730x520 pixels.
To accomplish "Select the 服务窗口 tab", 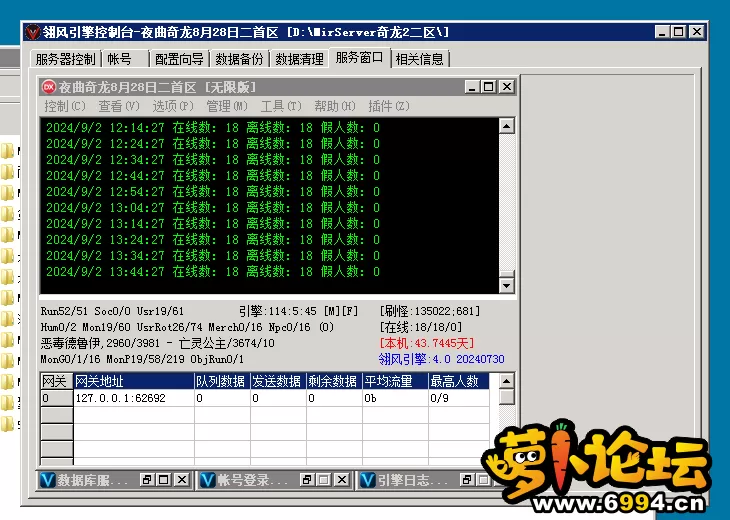I will click(x=359, y=58).
